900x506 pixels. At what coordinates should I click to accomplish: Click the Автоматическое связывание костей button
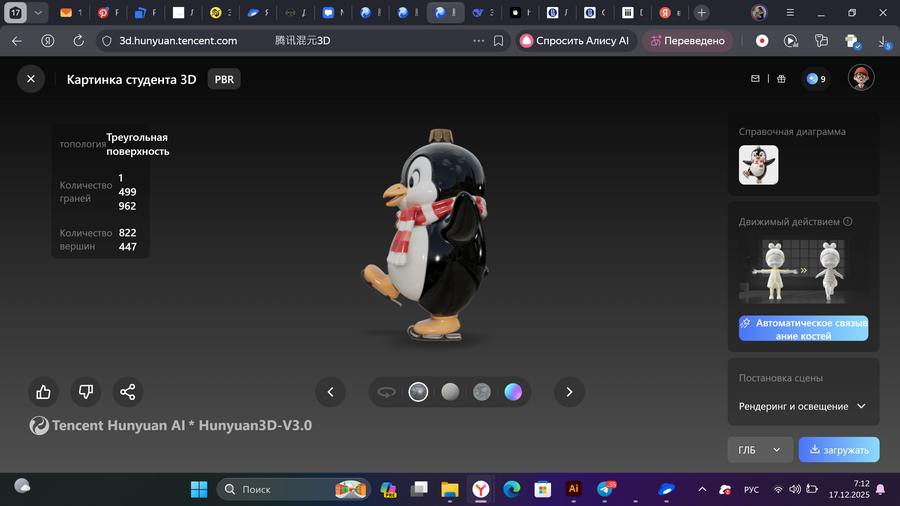click(803, 329)
